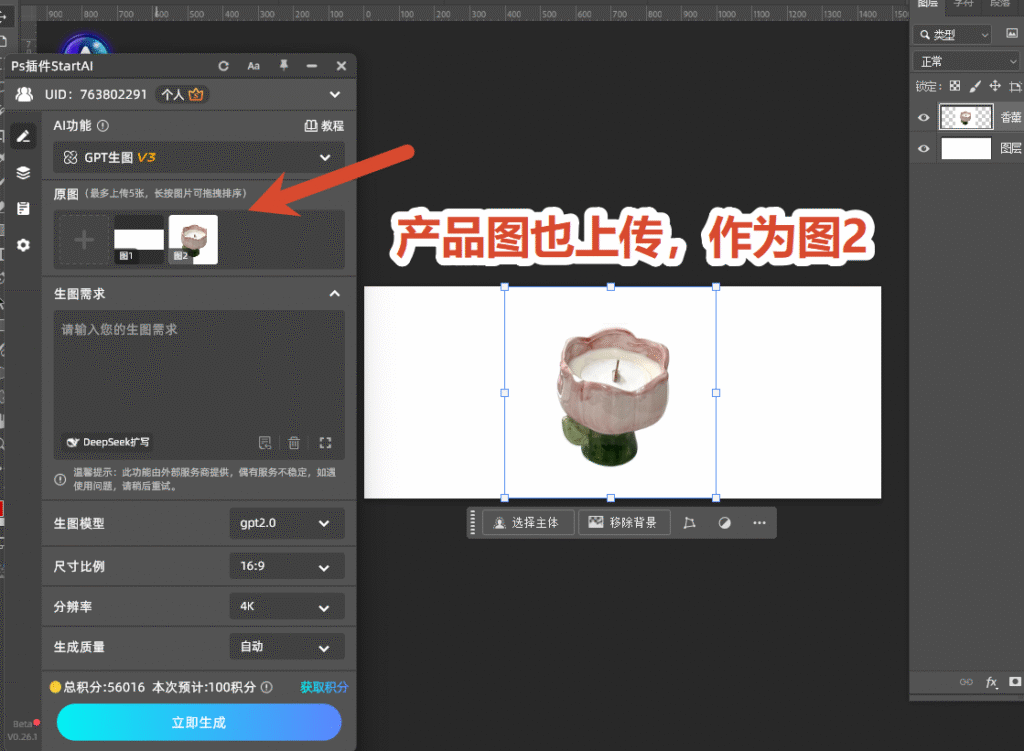Toggle lock transparent pixels icon
Image resolution: width=1024 pixels, height=751 pixels.
955,86
